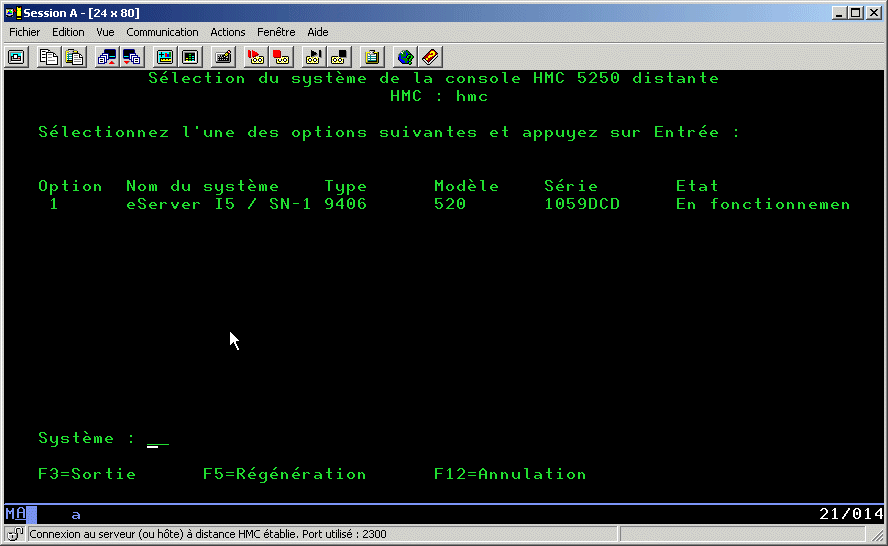Open the Edition menu
This screenshot has height=546, width=888.
pos(68,32)
